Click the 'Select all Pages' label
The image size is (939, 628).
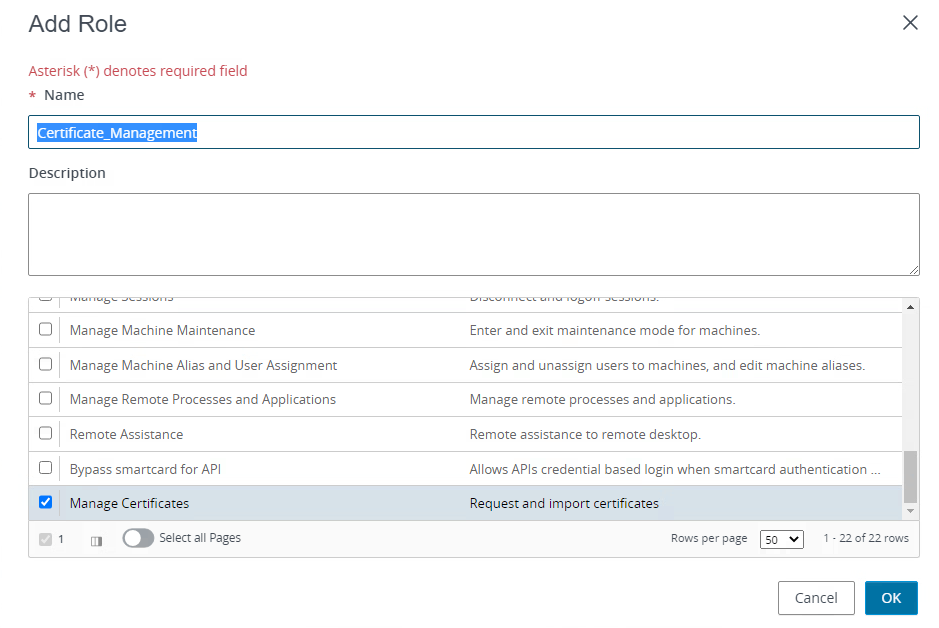200,538
